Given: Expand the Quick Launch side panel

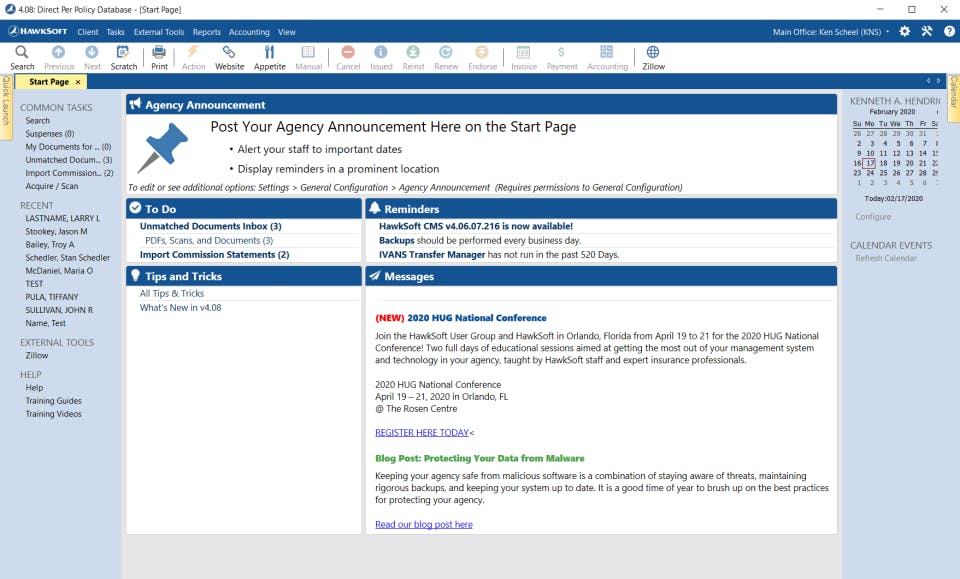Looking at the screenshot, I should 6,110.
